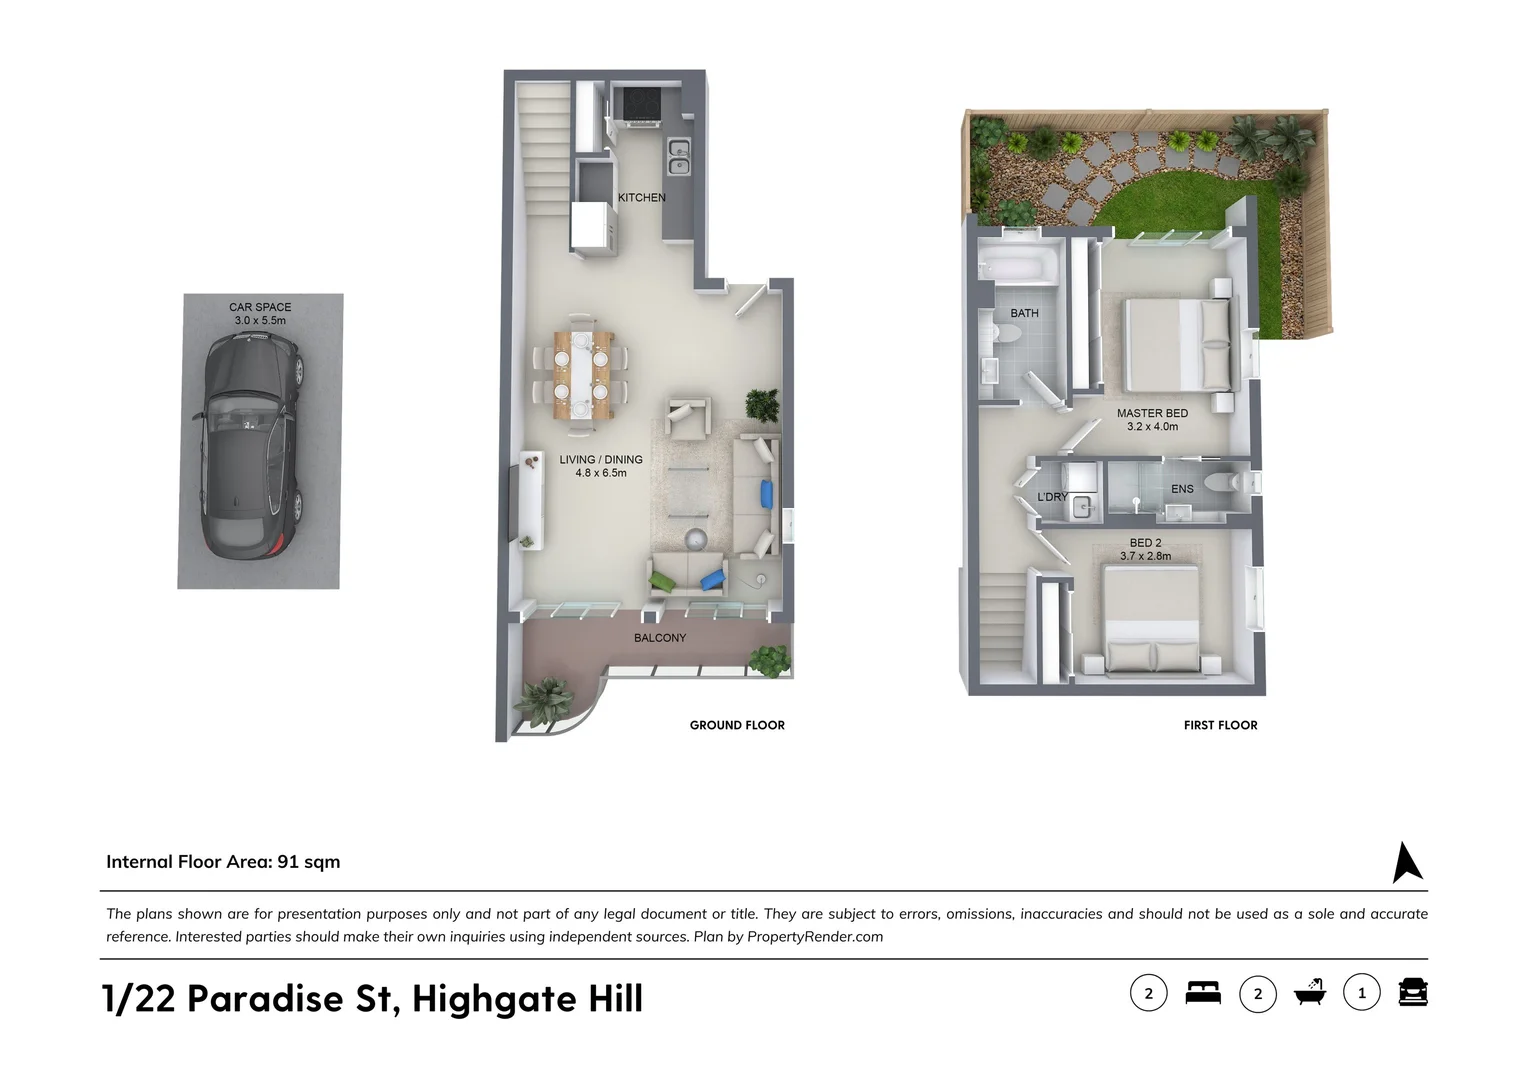Click the bathtub with shower icon
1528x1080 pixels.
[1310, 991]
